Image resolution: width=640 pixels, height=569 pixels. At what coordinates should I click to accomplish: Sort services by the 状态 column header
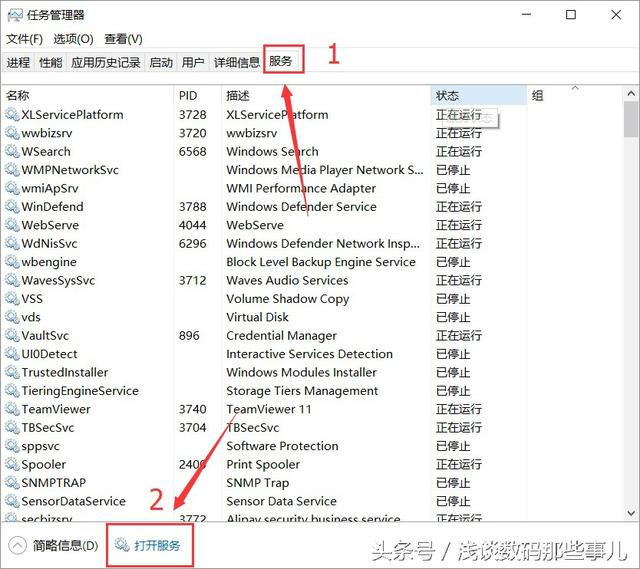447,96
